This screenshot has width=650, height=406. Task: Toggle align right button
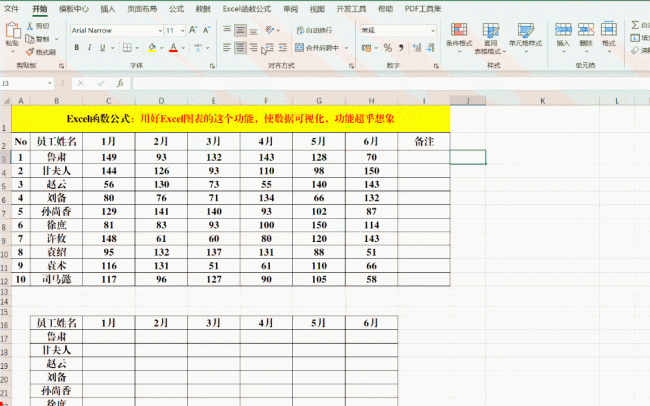coord(253,48)
